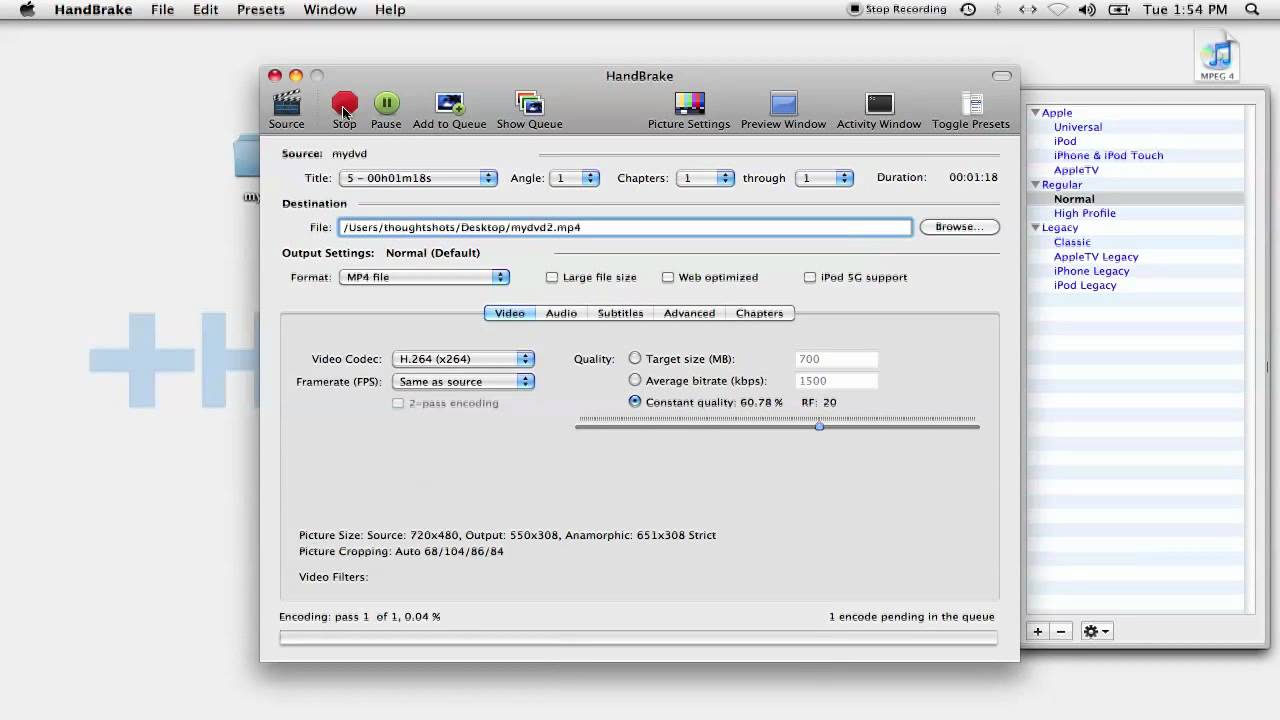The image size is (1280, 720).
Task: Click the '1 encode pending in the queue' status text
Action: tap(911, 617)
